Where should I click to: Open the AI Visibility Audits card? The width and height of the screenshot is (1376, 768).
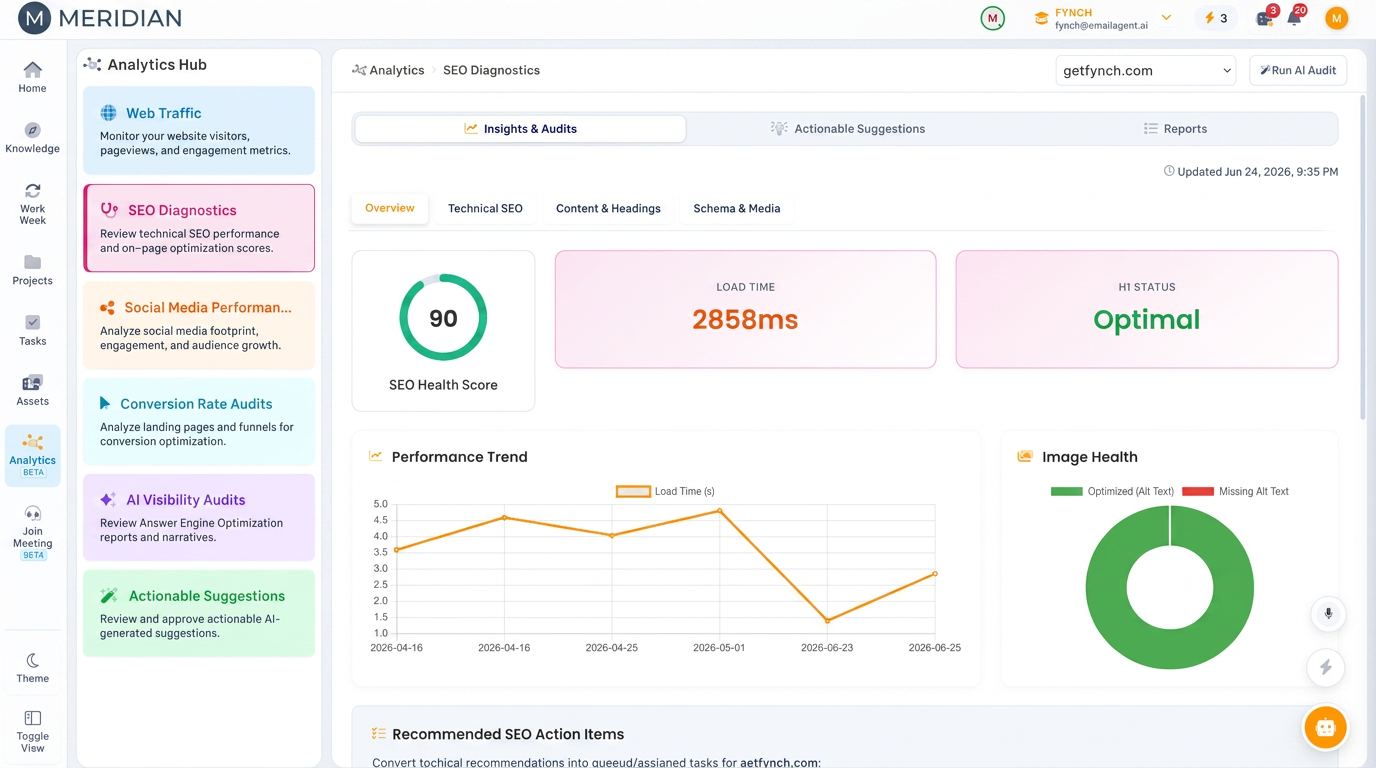click(199, 517)
